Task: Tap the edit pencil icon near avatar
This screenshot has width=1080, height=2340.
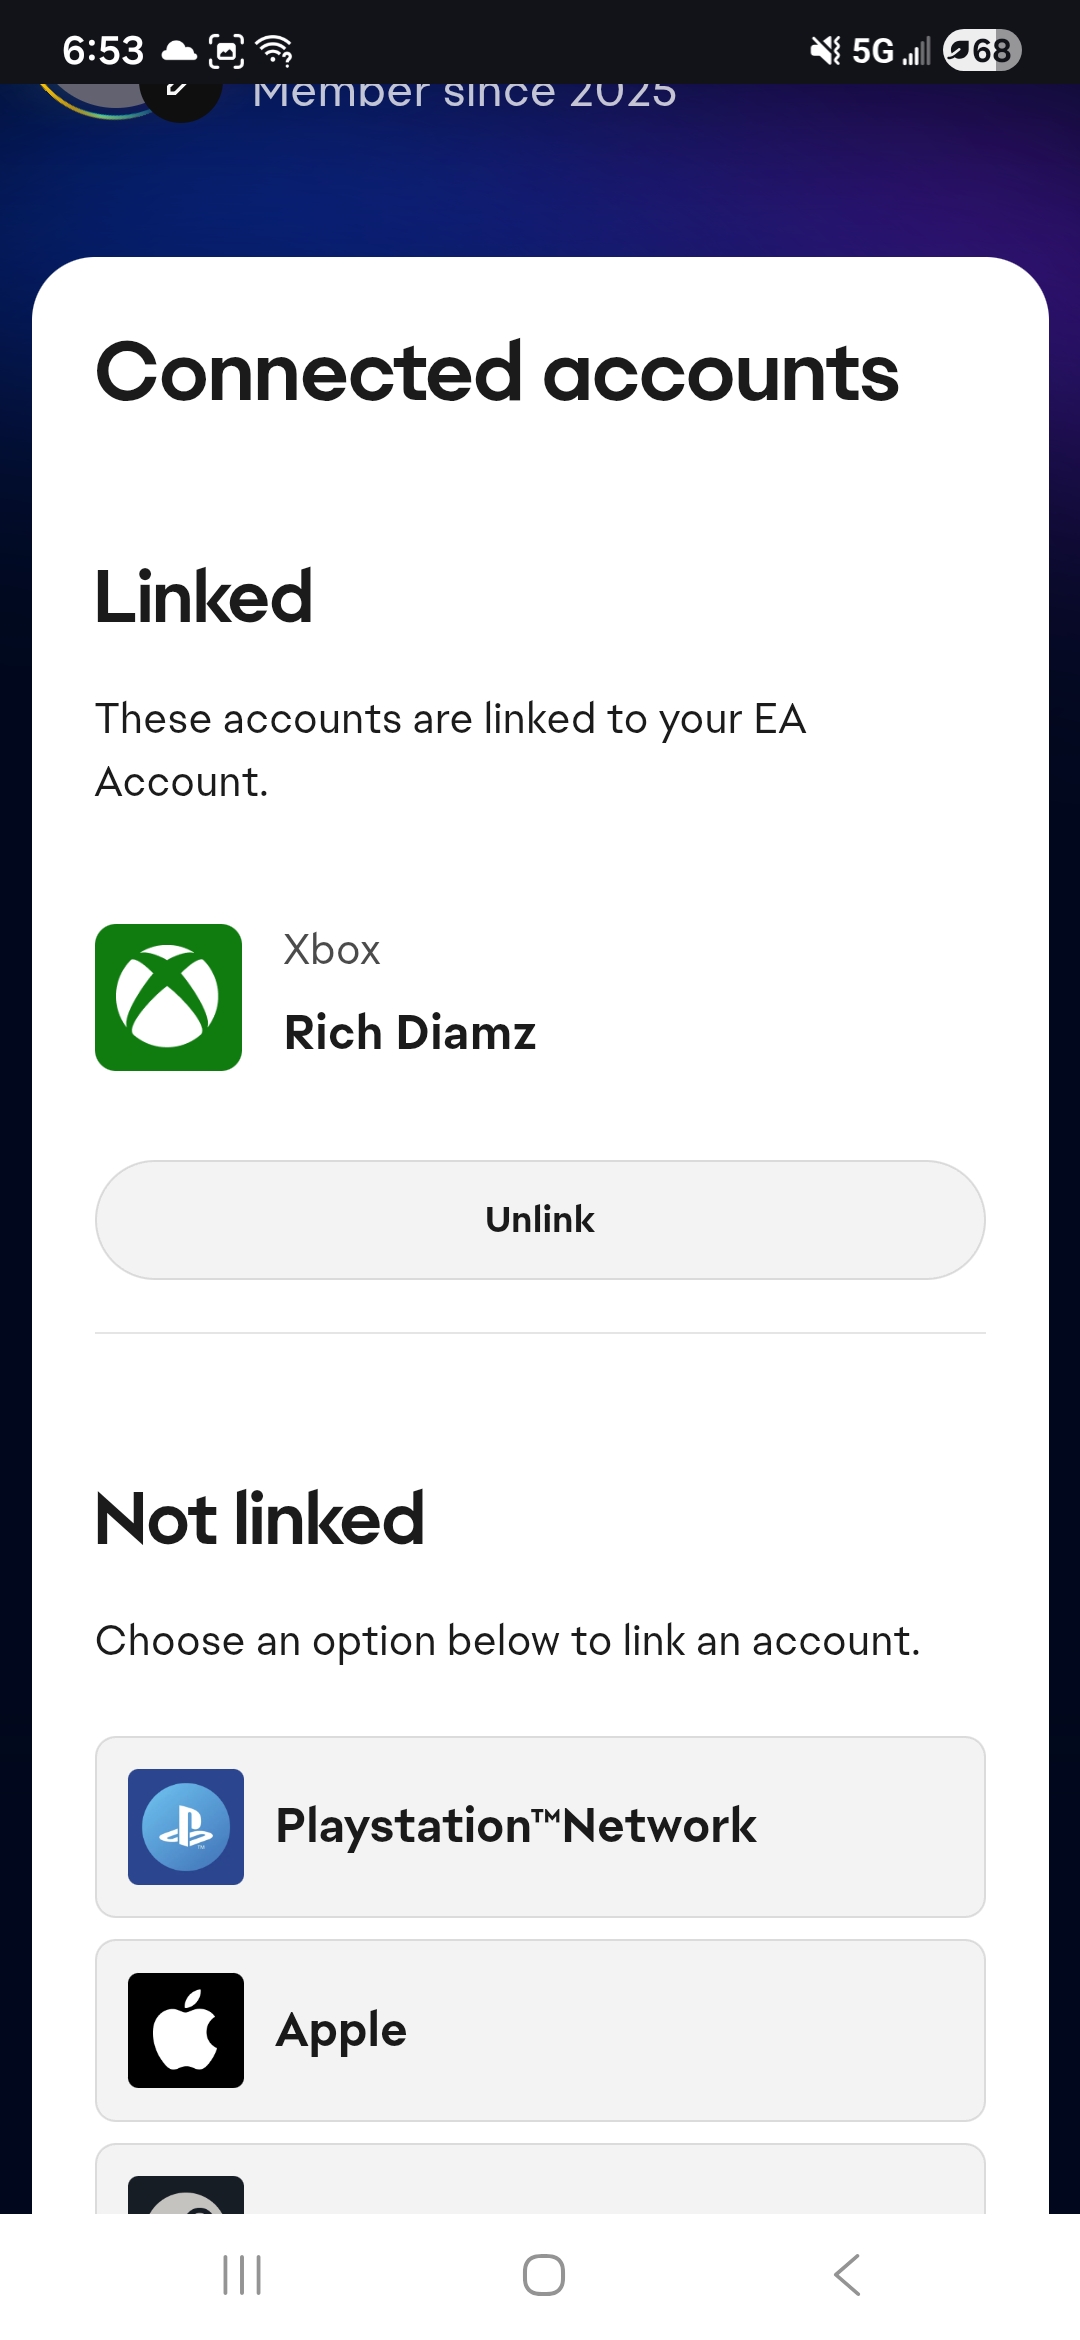Action: [x=180, y=92]
